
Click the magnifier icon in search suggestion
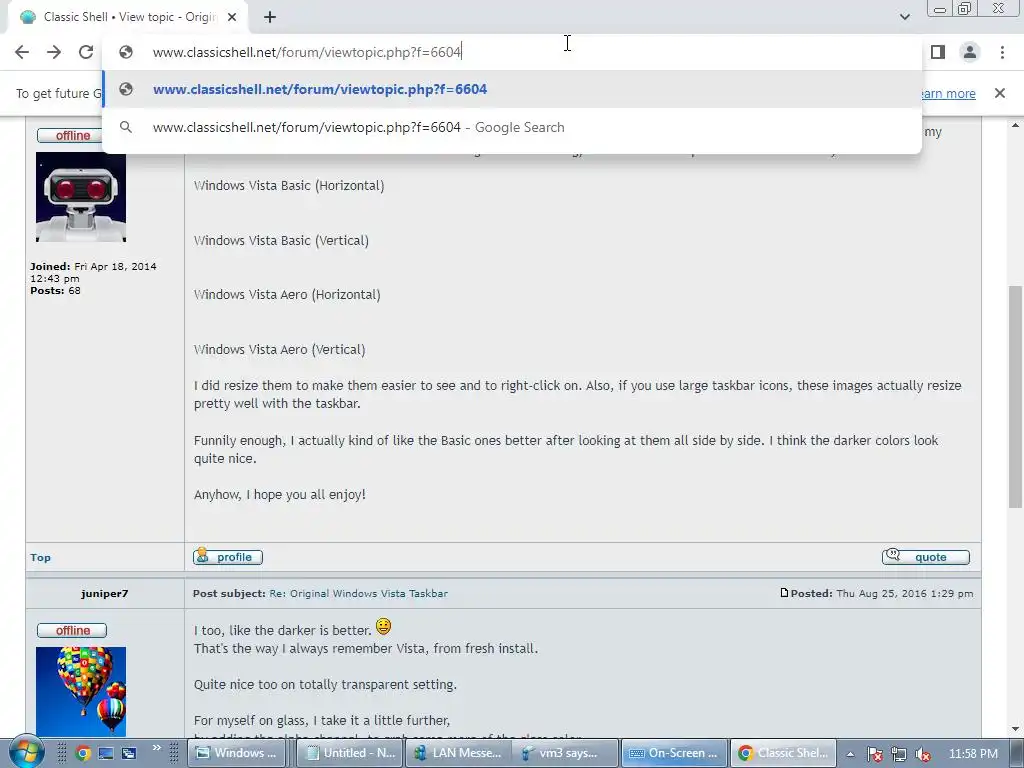(x=126, y=127)
